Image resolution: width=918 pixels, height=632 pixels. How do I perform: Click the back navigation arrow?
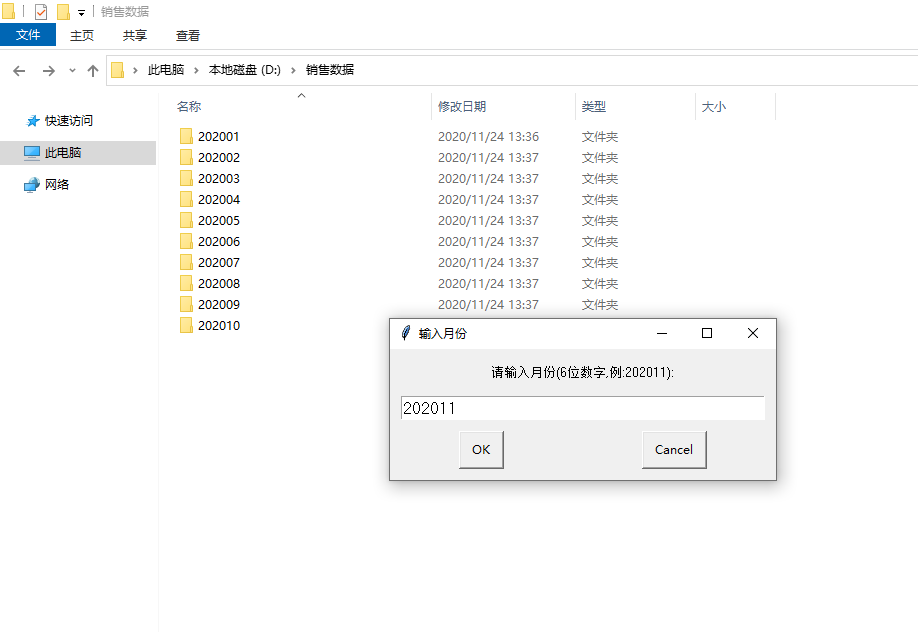point(18,71)
